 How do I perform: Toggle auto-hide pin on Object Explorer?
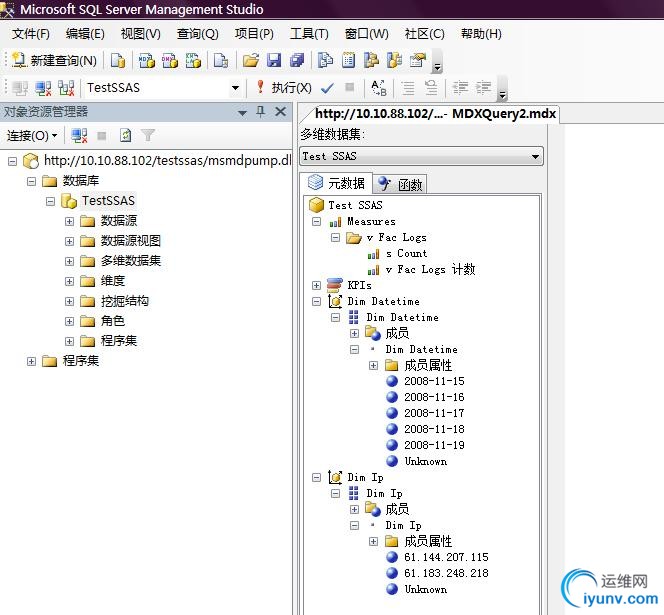tap(260, 112)
